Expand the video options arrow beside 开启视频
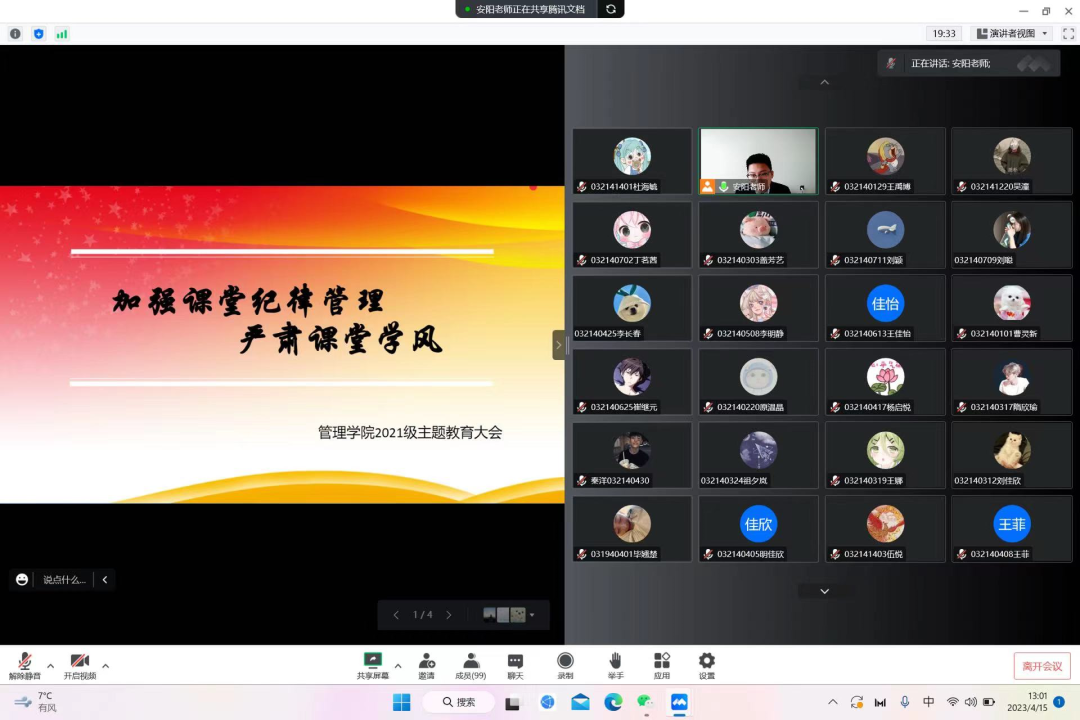1080x720 pixels. (x=105, y=666)
